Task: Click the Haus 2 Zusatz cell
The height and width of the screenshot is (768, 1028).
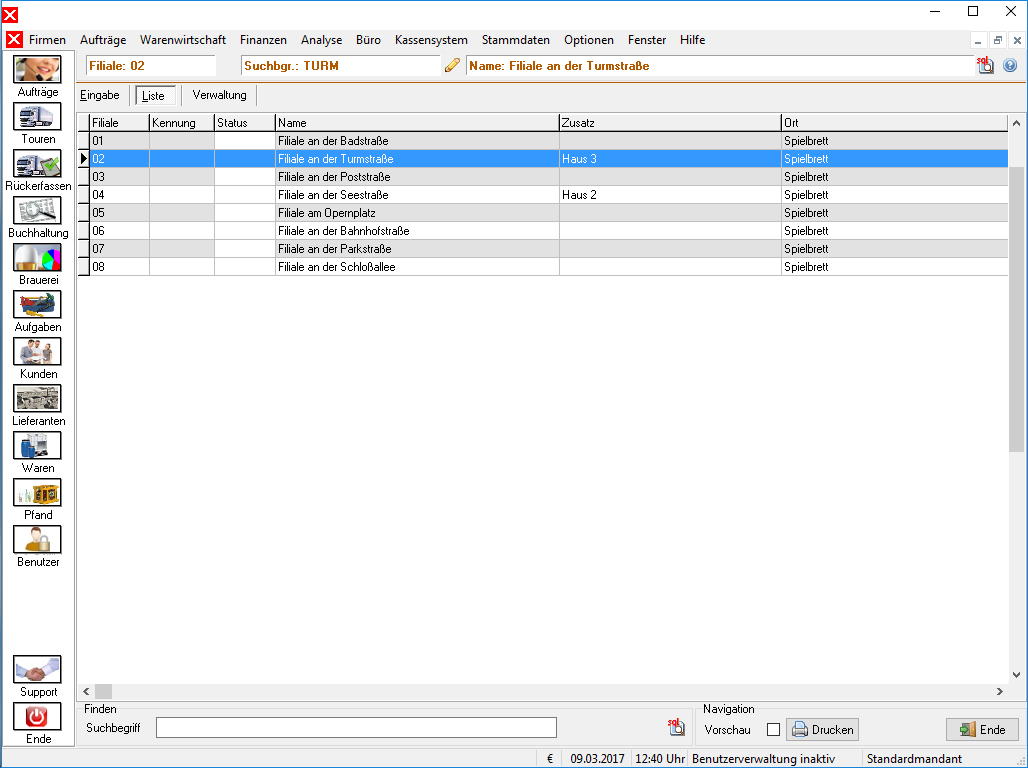Action: click(670, 195)
